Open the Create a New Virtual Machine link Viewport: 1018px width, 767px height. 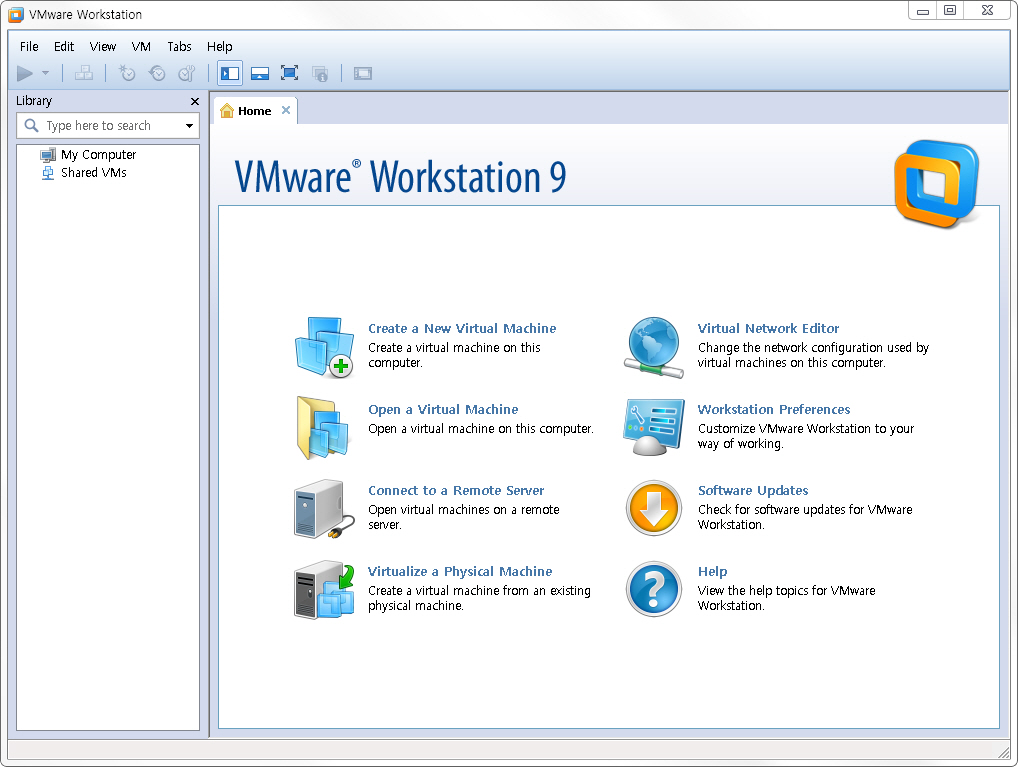pos(462,329)
